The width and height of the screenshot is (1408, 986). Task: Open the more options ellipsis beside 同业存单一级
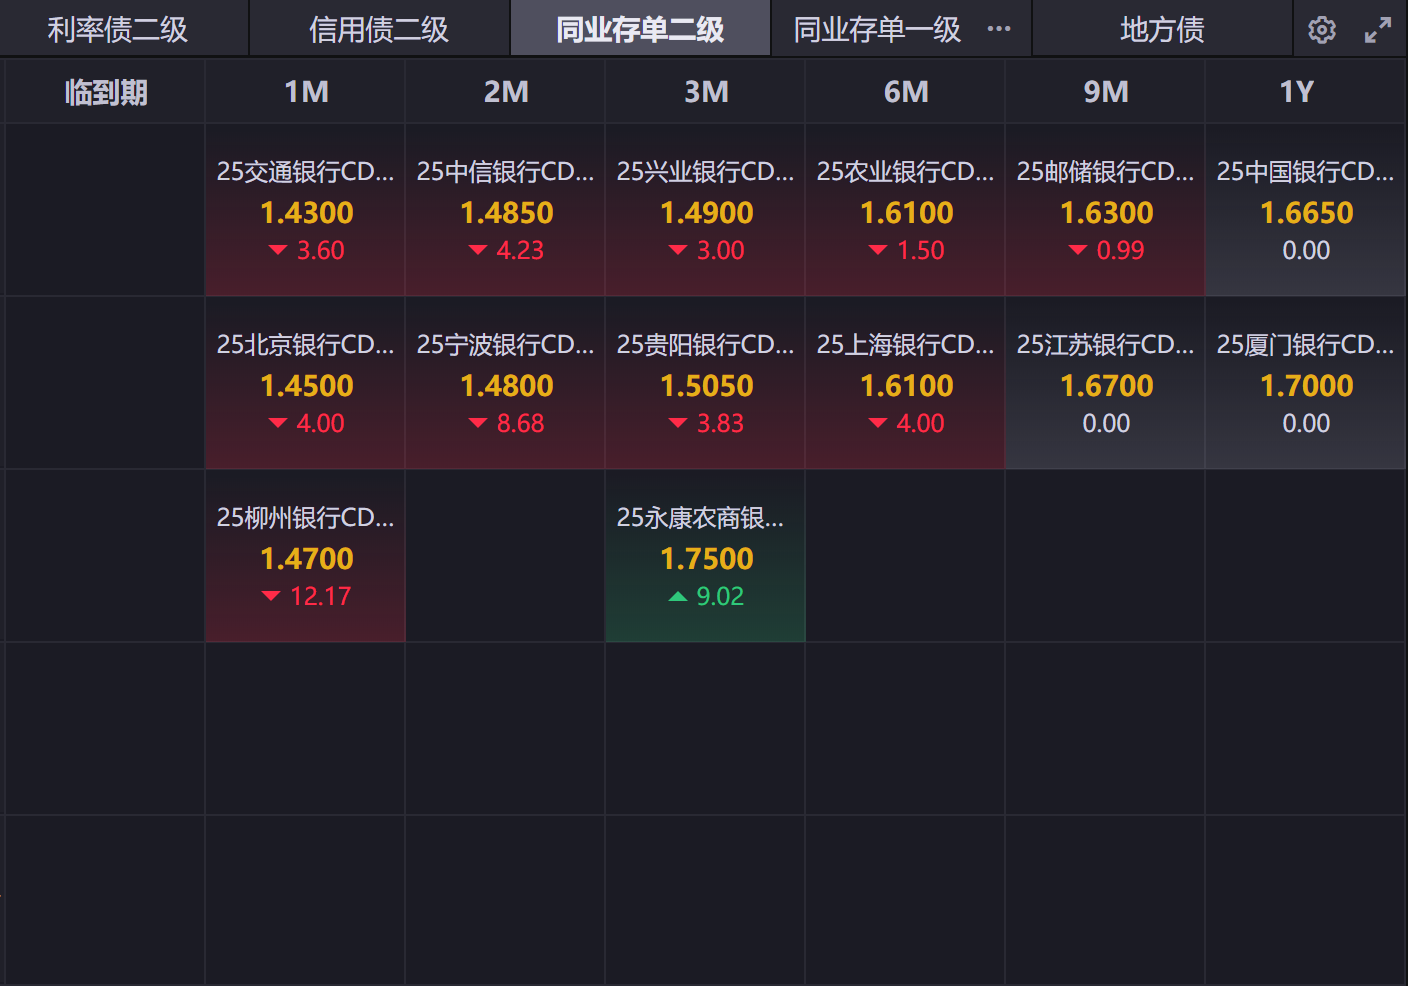tap(998, 29)
